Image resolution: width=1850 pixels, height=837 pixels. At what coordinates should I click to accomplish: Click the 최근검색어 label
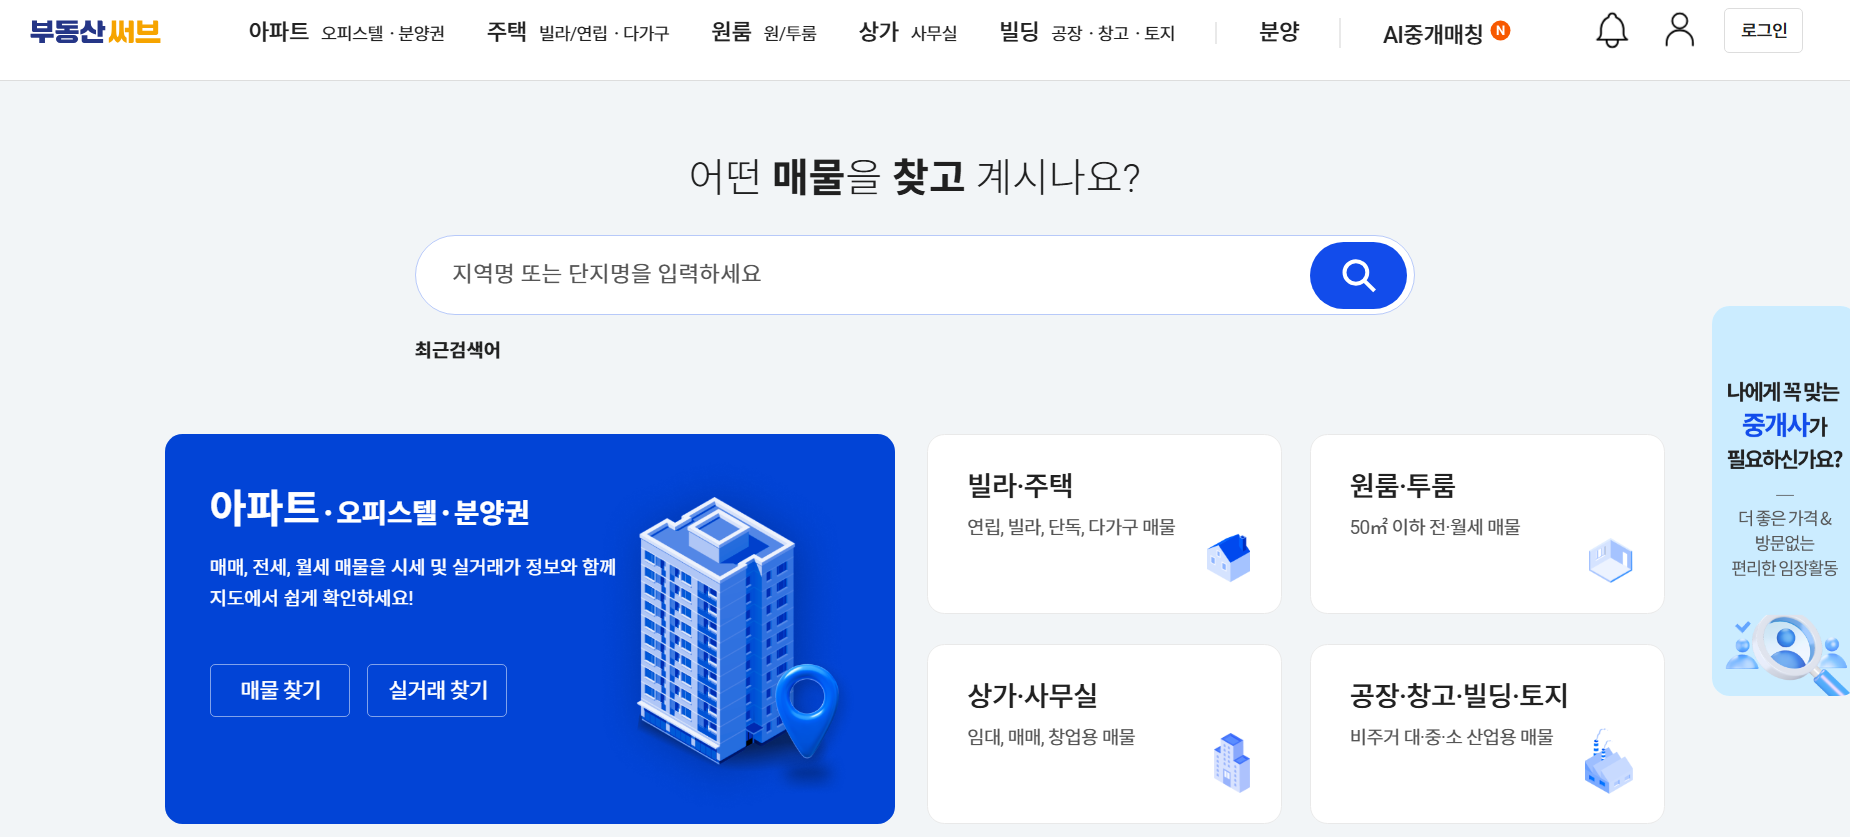click(x=457, y=350)
